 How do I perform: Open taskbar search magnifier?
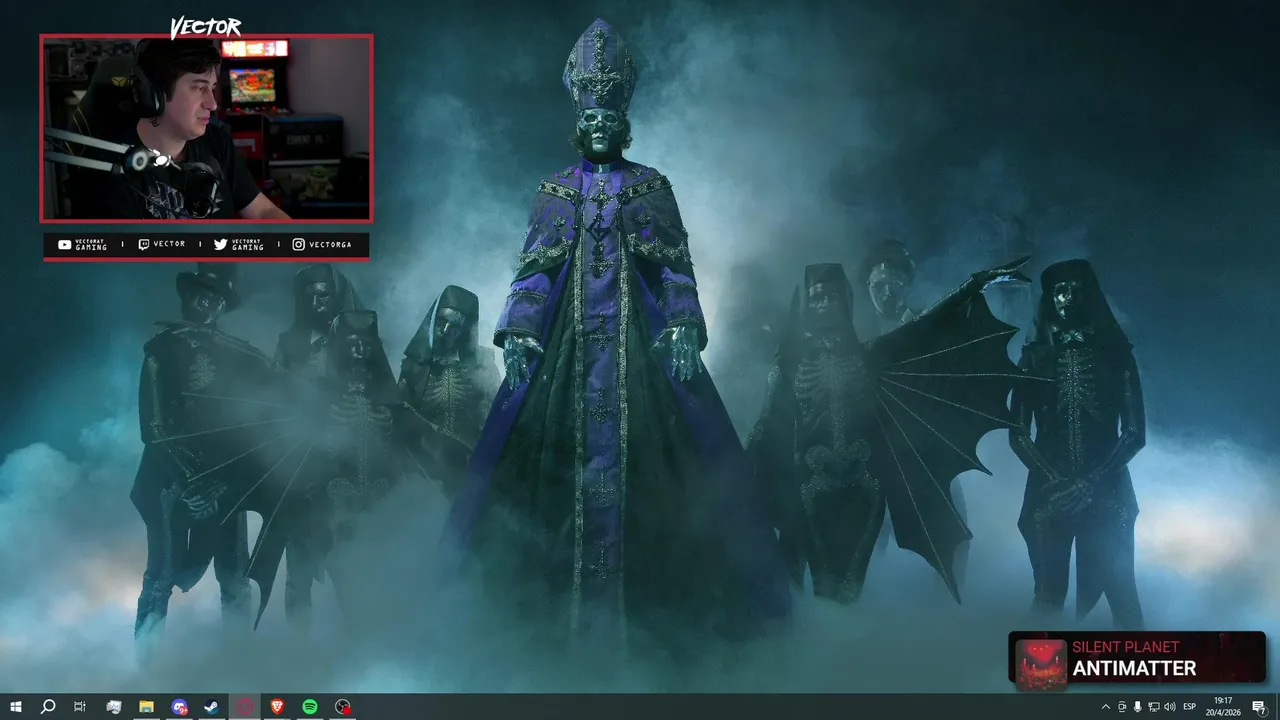click(47, 707)
